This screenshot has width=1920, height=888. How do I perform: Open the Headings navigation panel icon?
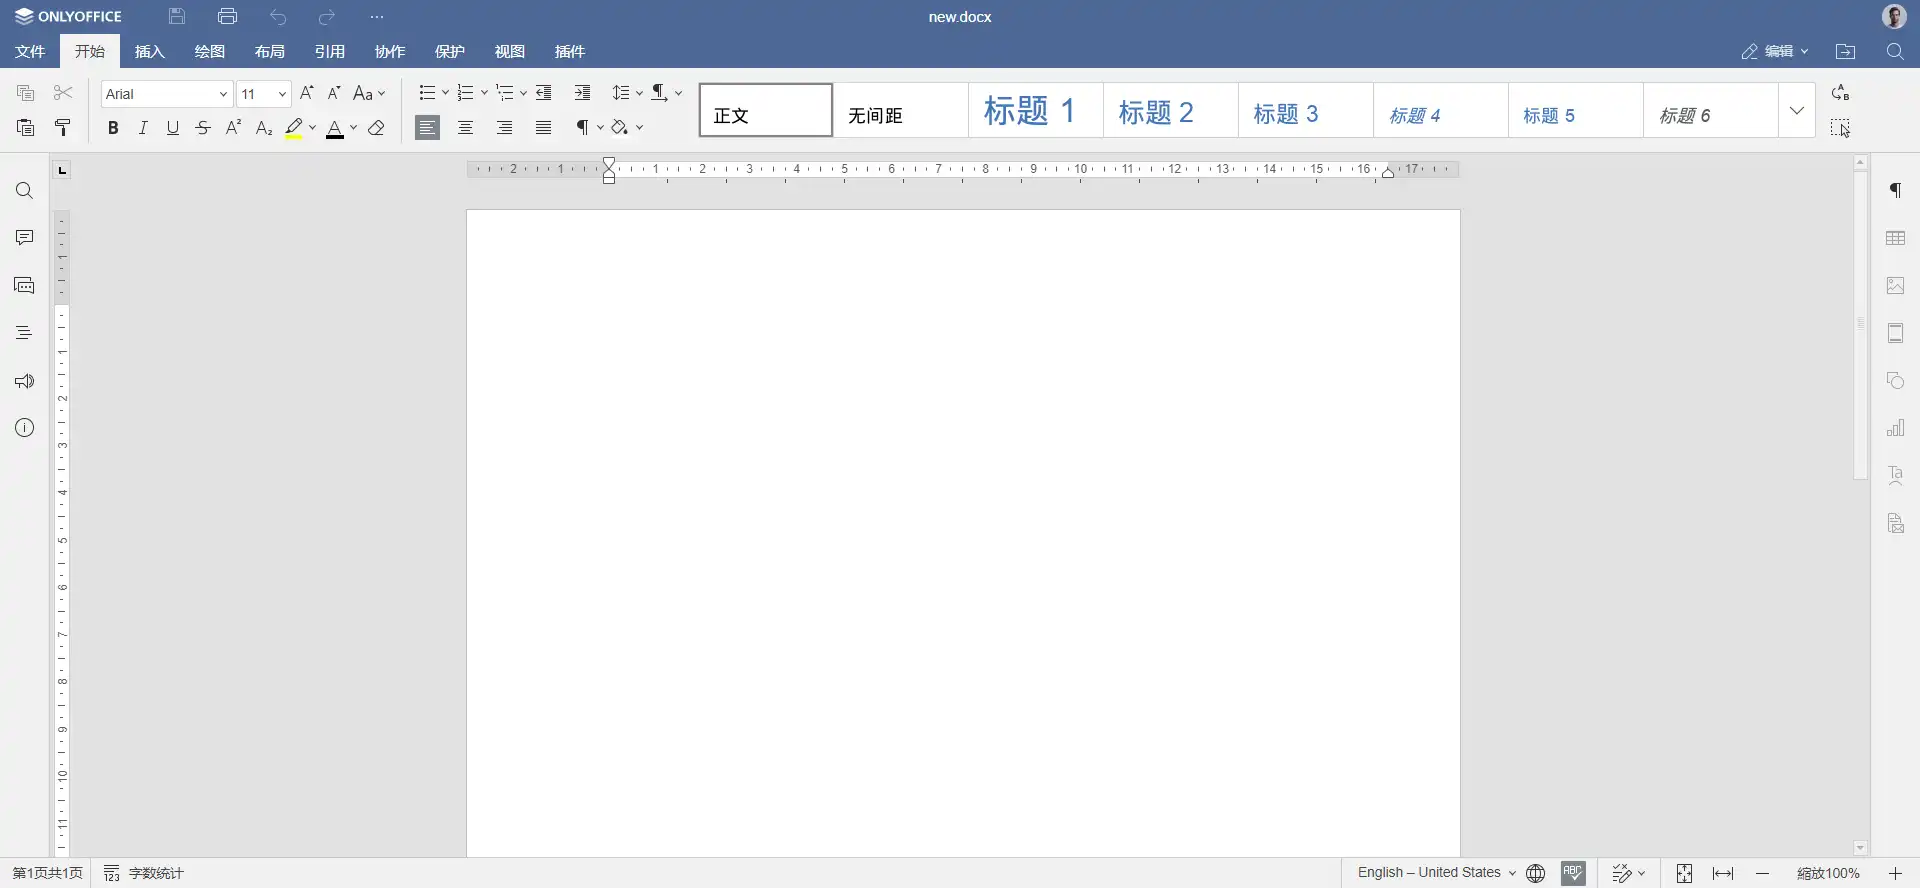(x=24, y=333)
